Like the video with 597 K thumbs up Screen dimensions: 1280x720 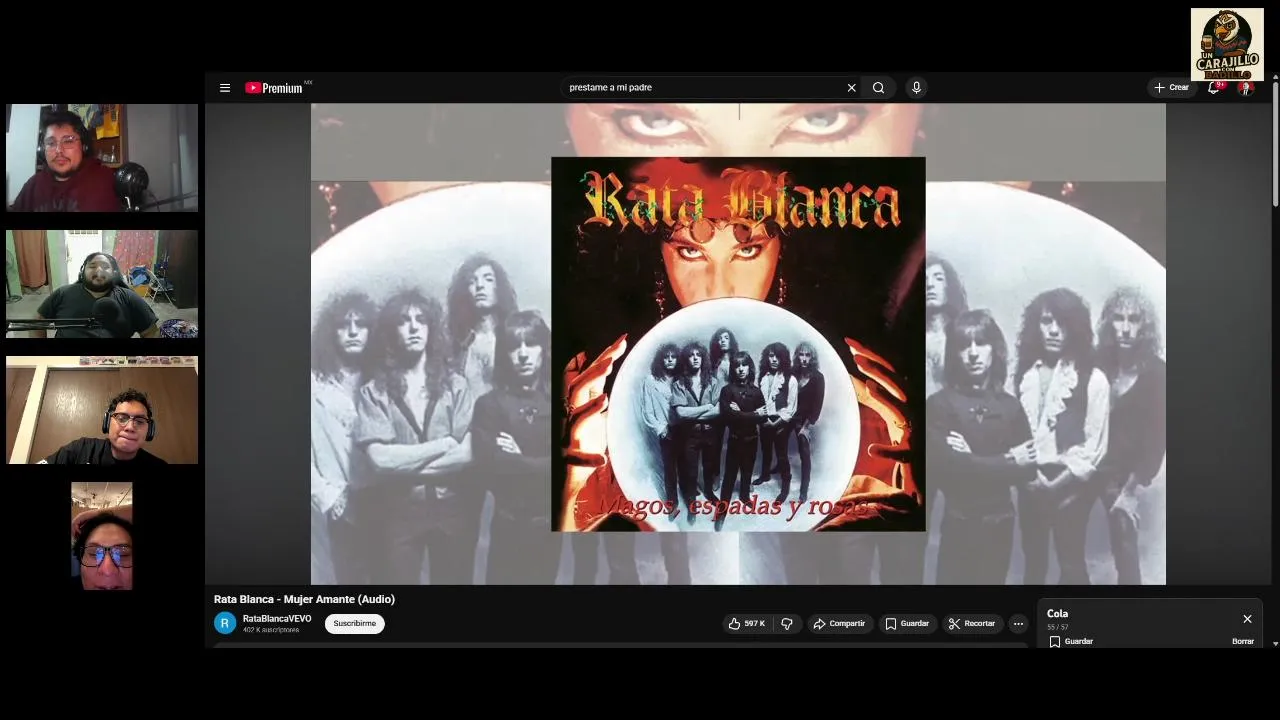747,624
